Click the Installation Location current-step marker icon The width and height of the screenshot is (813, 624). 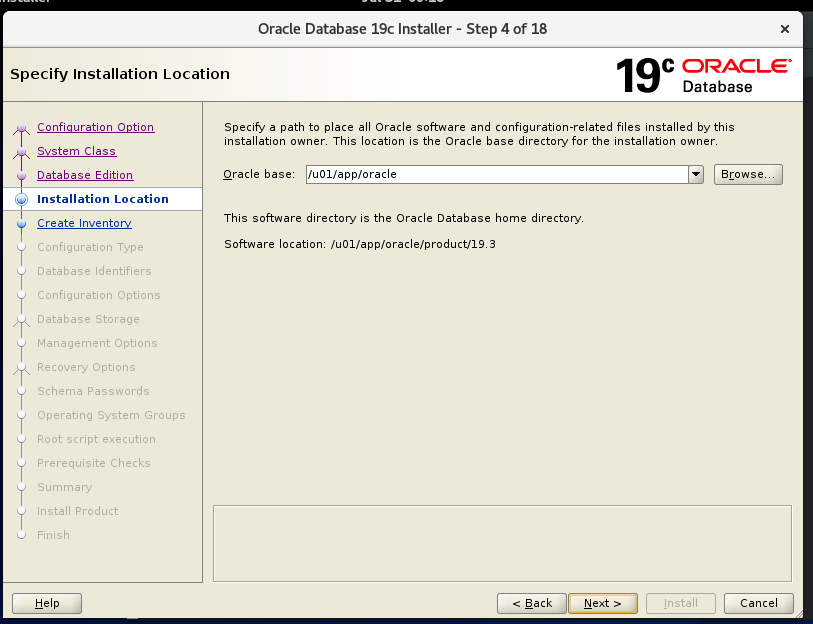click(21, 199)
